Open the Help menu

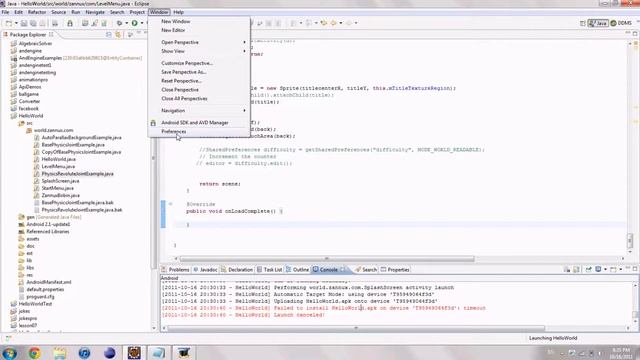pyautogui.click(x=178, y=12)
